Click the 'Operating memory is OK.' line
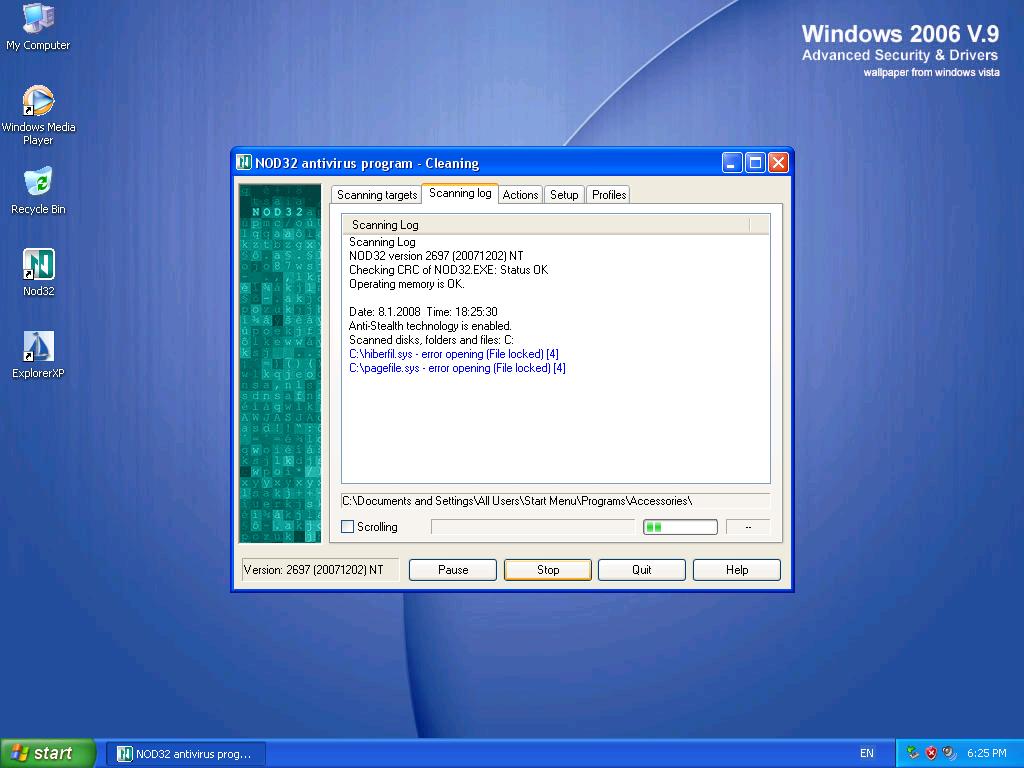1024x768 pixels. click(x=407, y=284)
